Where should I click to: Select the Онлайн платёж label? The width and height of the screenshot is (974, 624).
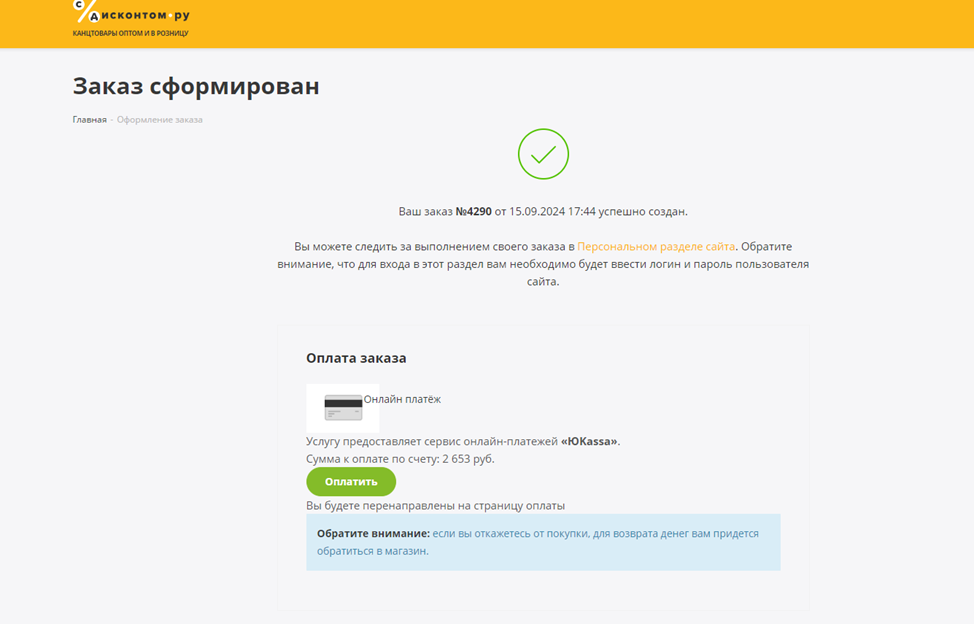click(x=402, y=399)
